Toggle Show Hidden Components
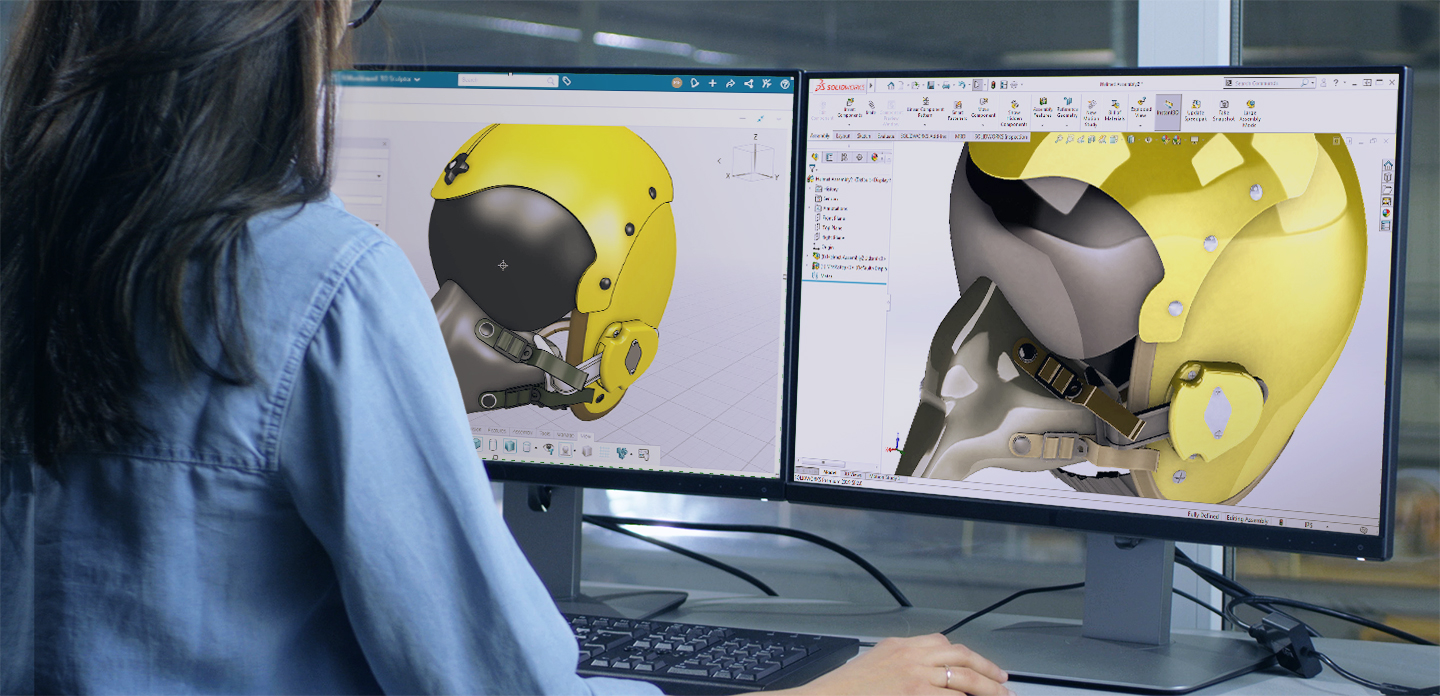 (x=1014, y=112)
